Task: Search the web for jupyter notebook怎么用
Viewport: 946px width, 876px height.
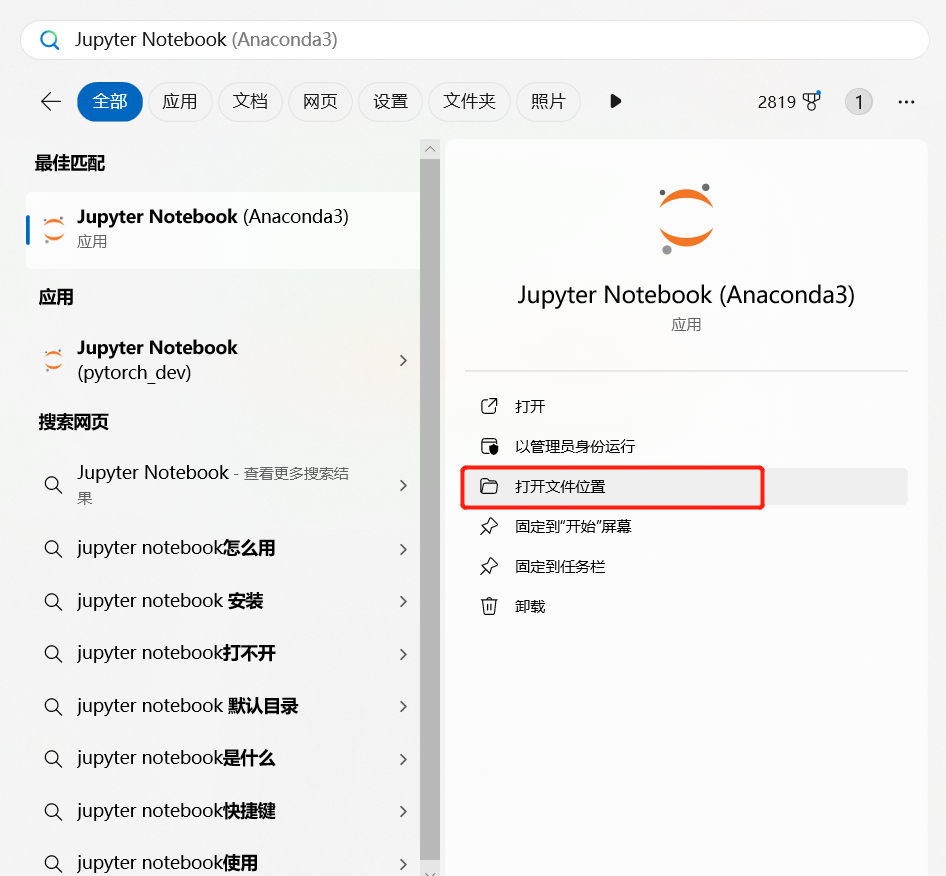Action: (x=223, y=548)
